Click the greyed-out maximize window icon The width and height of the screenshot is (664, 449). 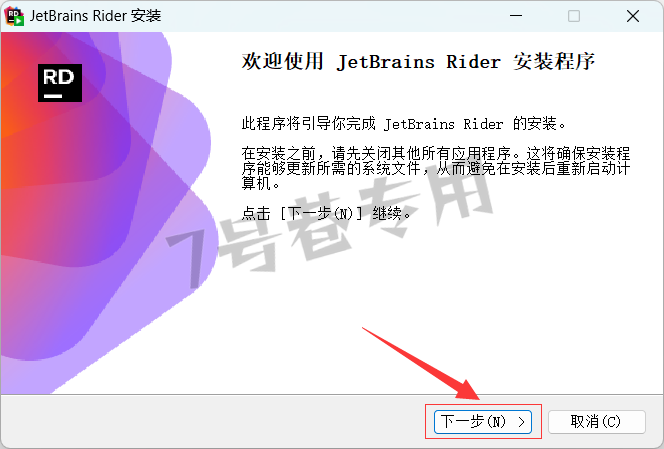point(574,16)
